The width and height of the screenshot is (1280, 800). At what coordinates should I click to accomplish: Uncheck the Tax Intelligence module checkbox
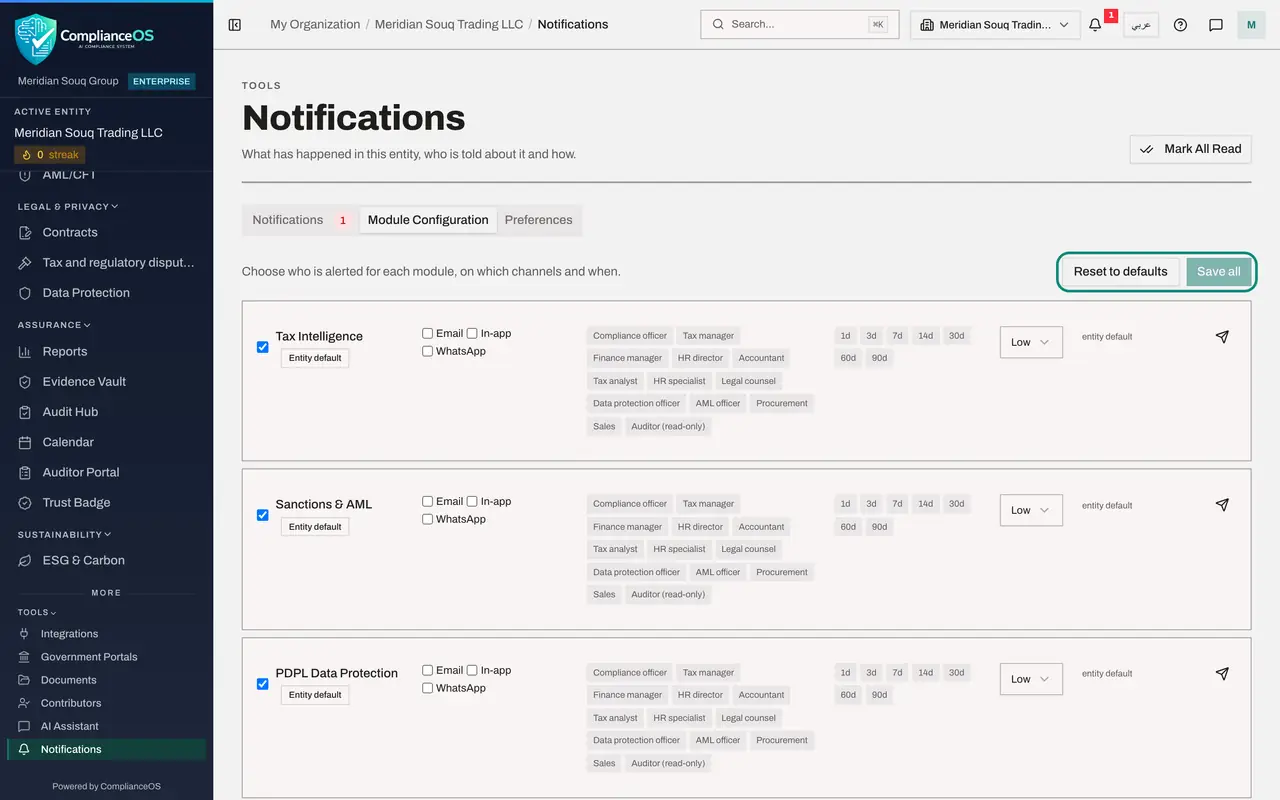pyautogui.click(x=263, y=347)
